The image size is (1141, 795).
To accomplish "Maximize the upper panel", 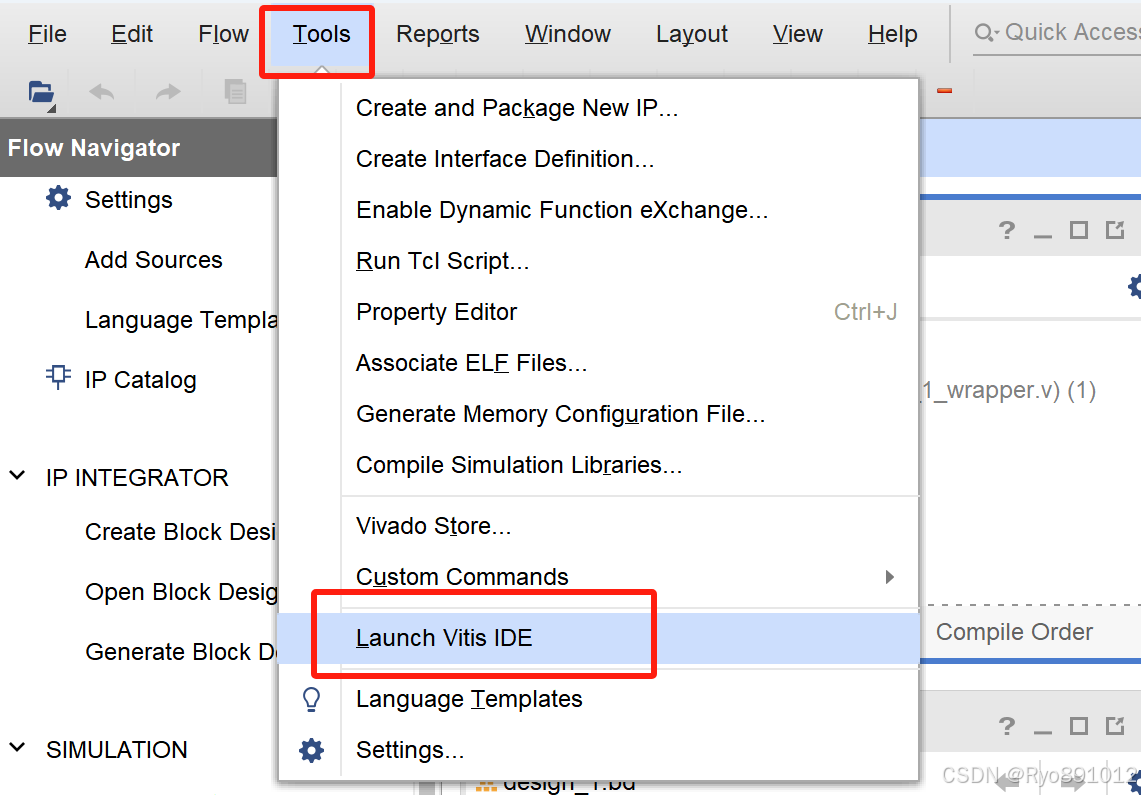I will point(1078,231).
